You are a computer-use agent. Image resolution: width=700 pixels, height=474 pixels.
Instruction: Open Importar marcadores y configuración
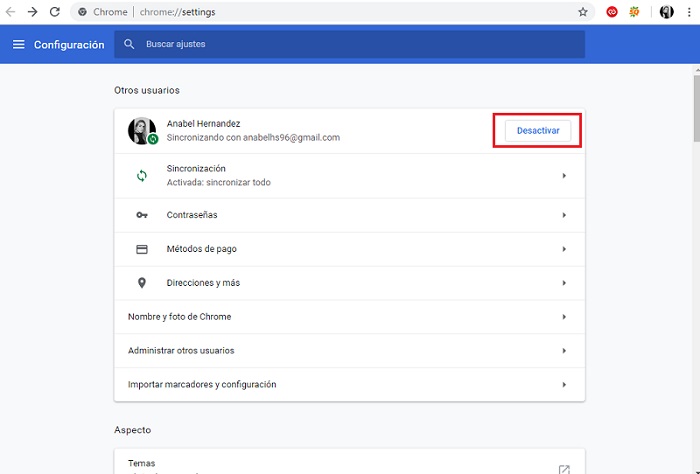[349, 385]
